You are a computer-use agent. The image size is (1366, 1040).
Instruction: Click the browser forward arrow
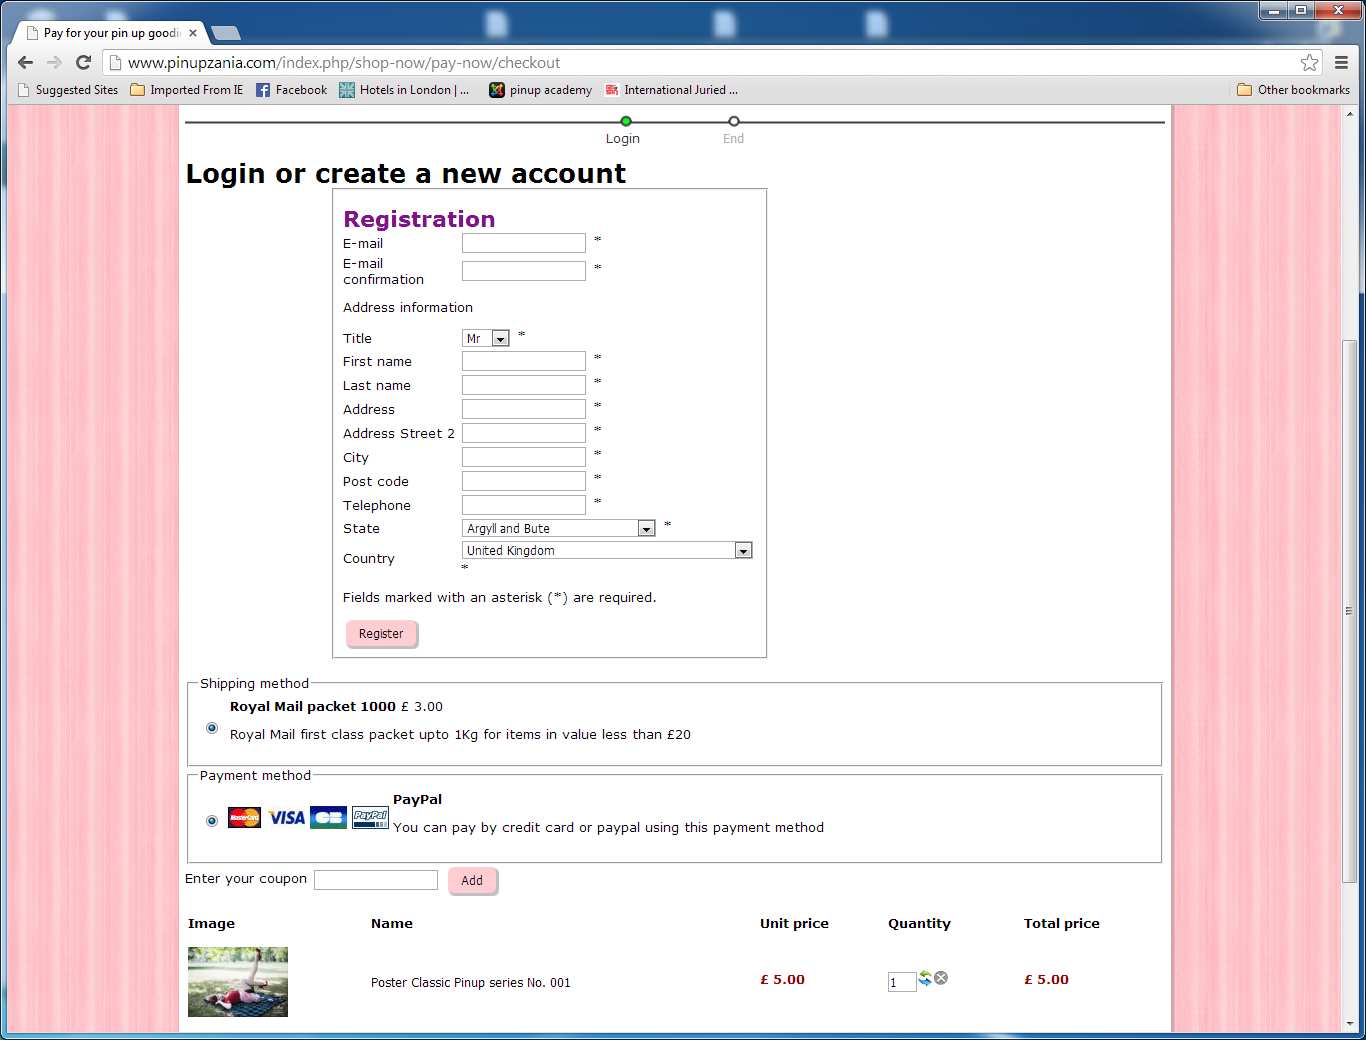[x=55, y=62]
